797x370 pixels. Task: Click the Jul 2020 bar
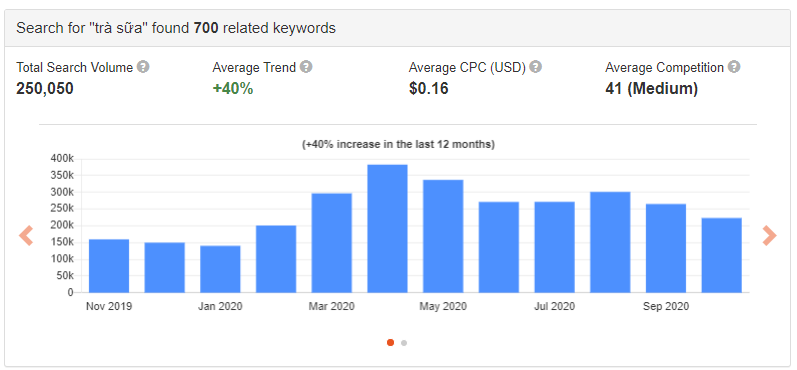[x=555, y=247]
